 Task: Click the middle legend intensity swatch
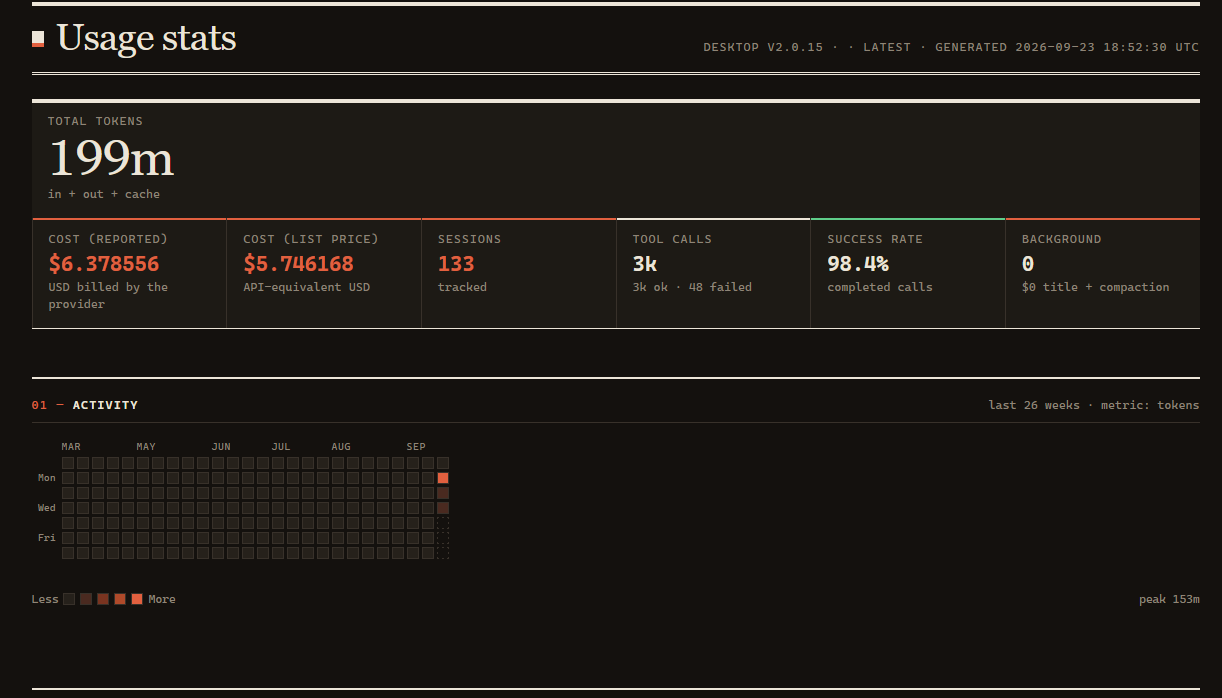pyautogui.click(x=103, y=599)
